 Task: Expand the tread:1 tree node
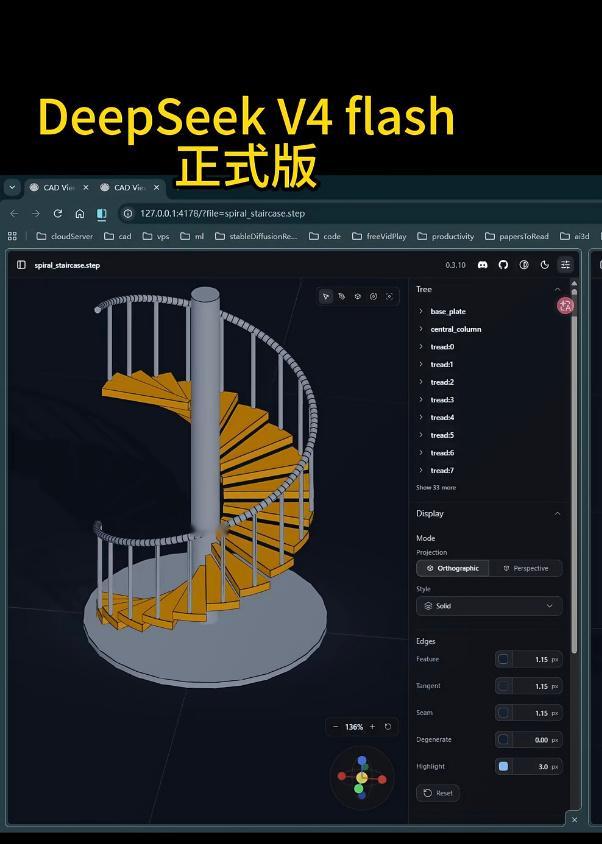421,364
